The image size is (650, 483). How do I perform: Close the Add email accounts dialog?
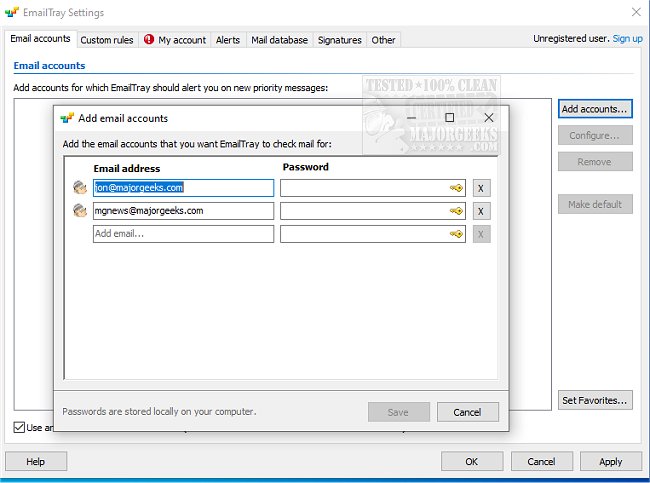click(489, 118)
